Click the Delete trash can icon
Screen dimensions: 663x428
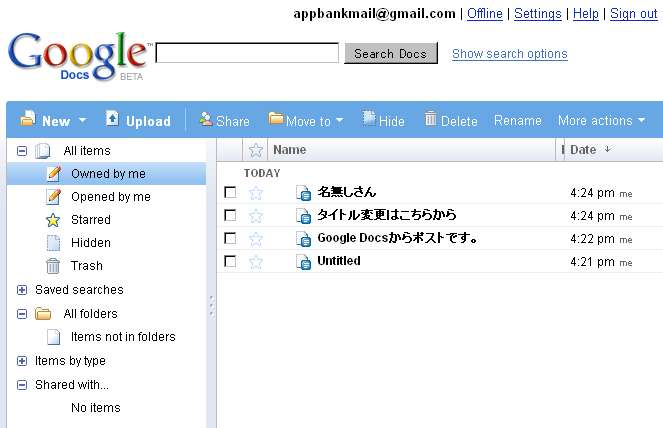click(430, 118)
